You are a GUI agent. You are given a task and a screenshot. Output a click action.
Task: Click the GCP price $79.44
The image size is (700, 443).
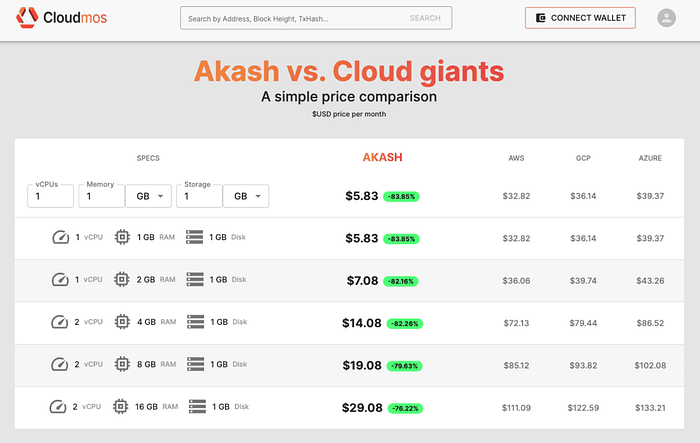coord(583,323)
